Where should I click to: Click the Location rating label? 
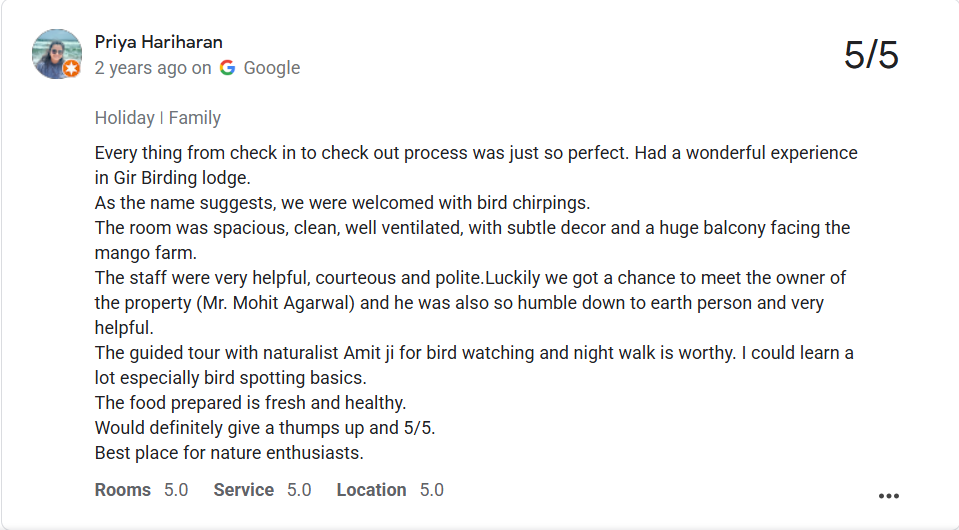click(371, 490)
